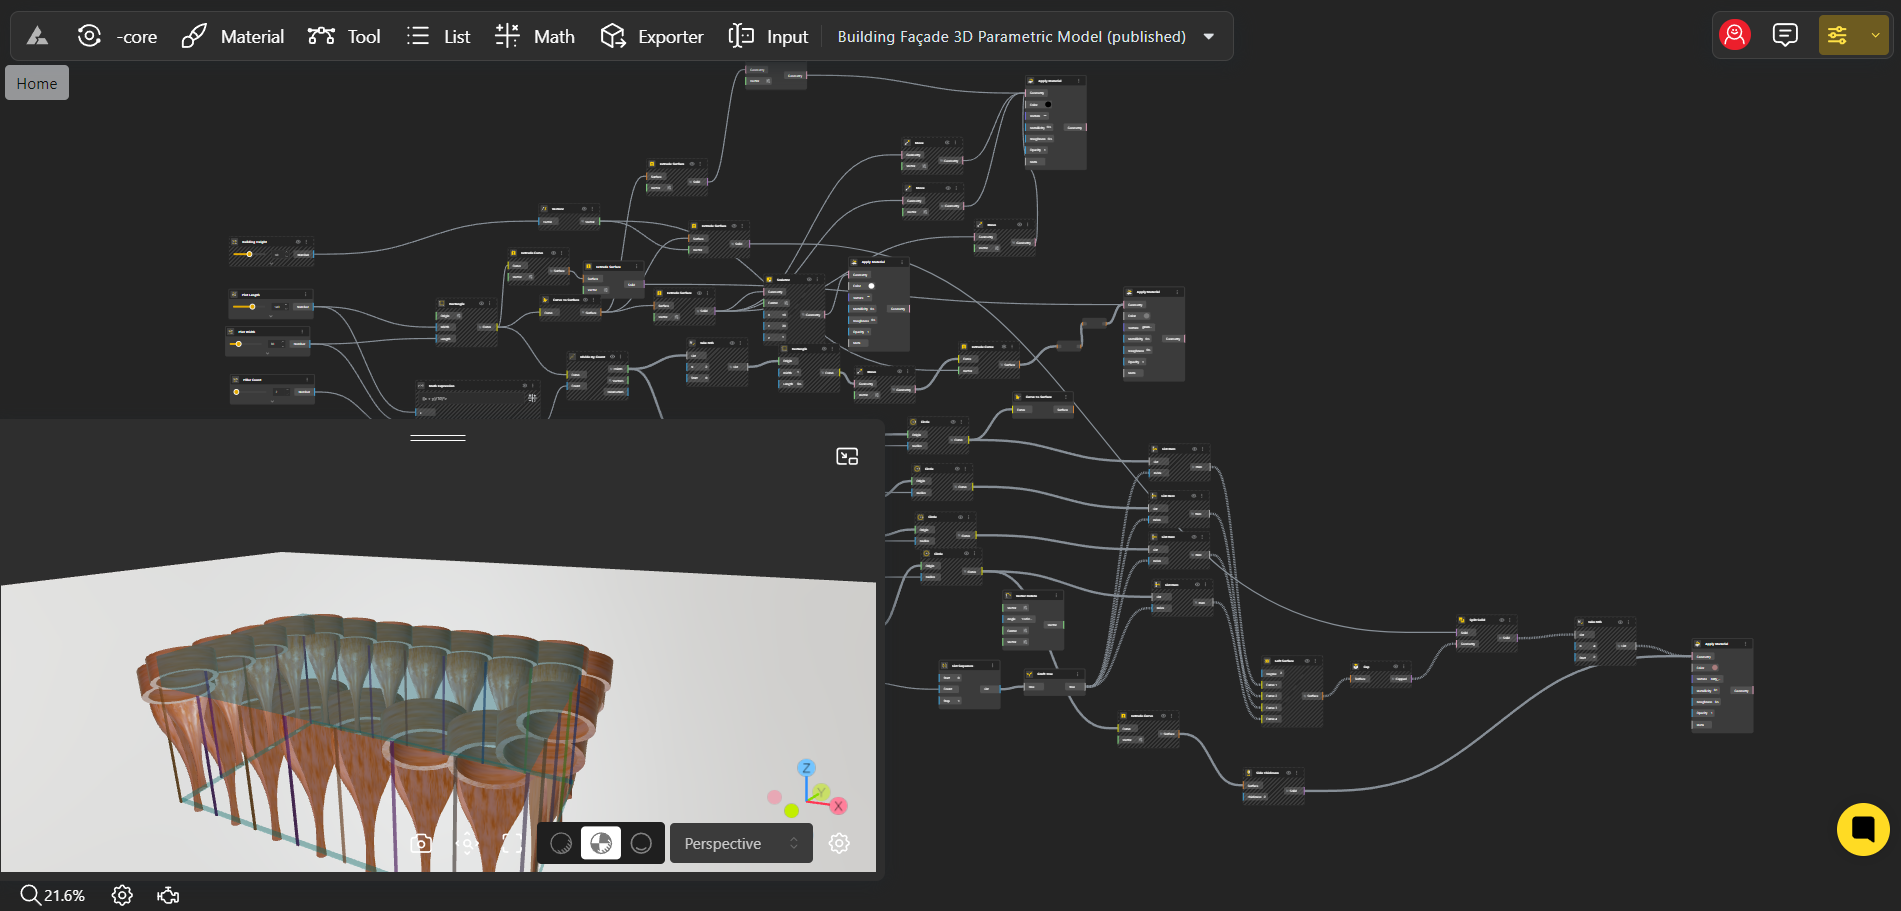Open the viewport settings gear

[839, 844]
